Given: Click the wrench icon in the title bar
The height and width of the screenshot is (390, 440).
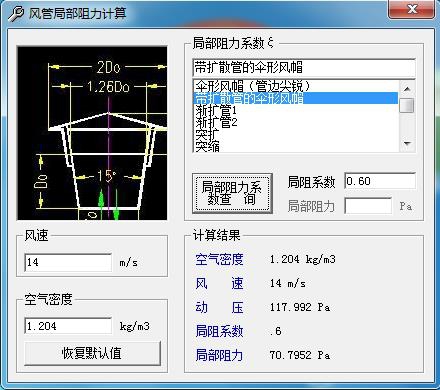Looking at the screenshot, I should pos(16,14).
